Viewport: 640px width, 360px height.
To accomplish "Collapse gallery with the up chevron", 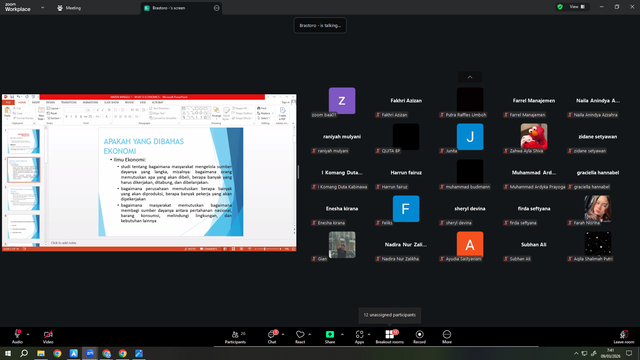I will click(x=470, y=77).
